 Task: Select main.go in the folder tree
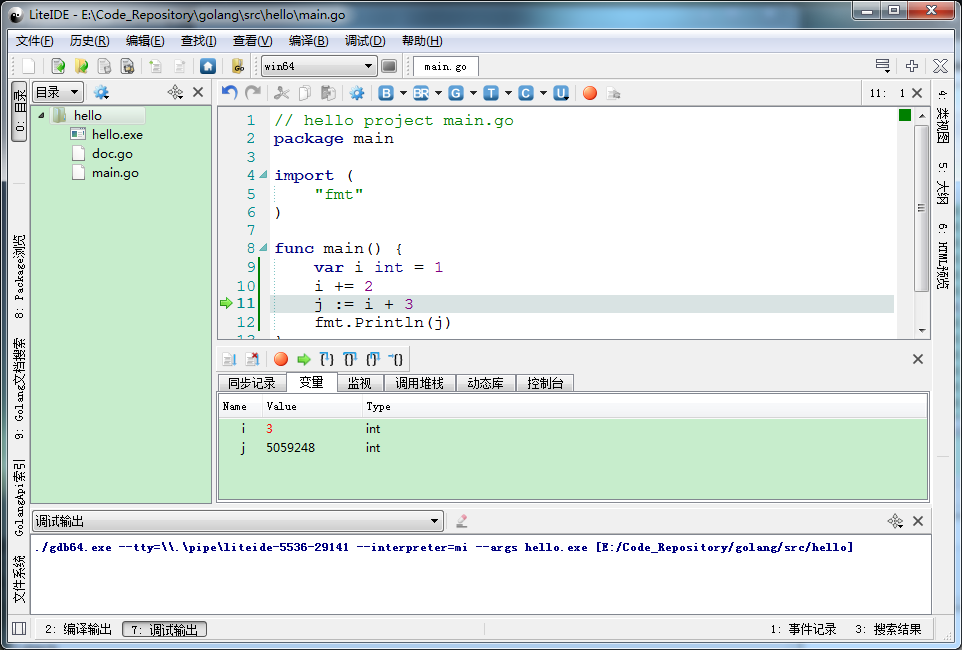tap(115, 173)
